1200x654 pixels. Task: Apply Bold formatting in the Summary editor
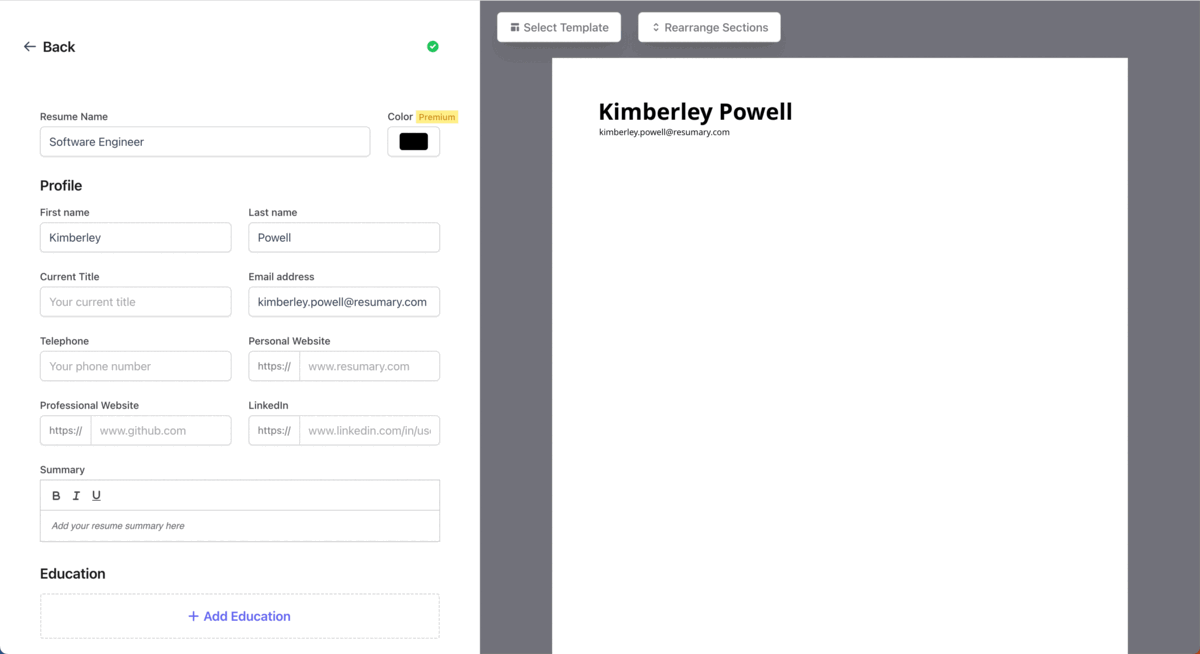pyautogui.click(x=56, y=495)
